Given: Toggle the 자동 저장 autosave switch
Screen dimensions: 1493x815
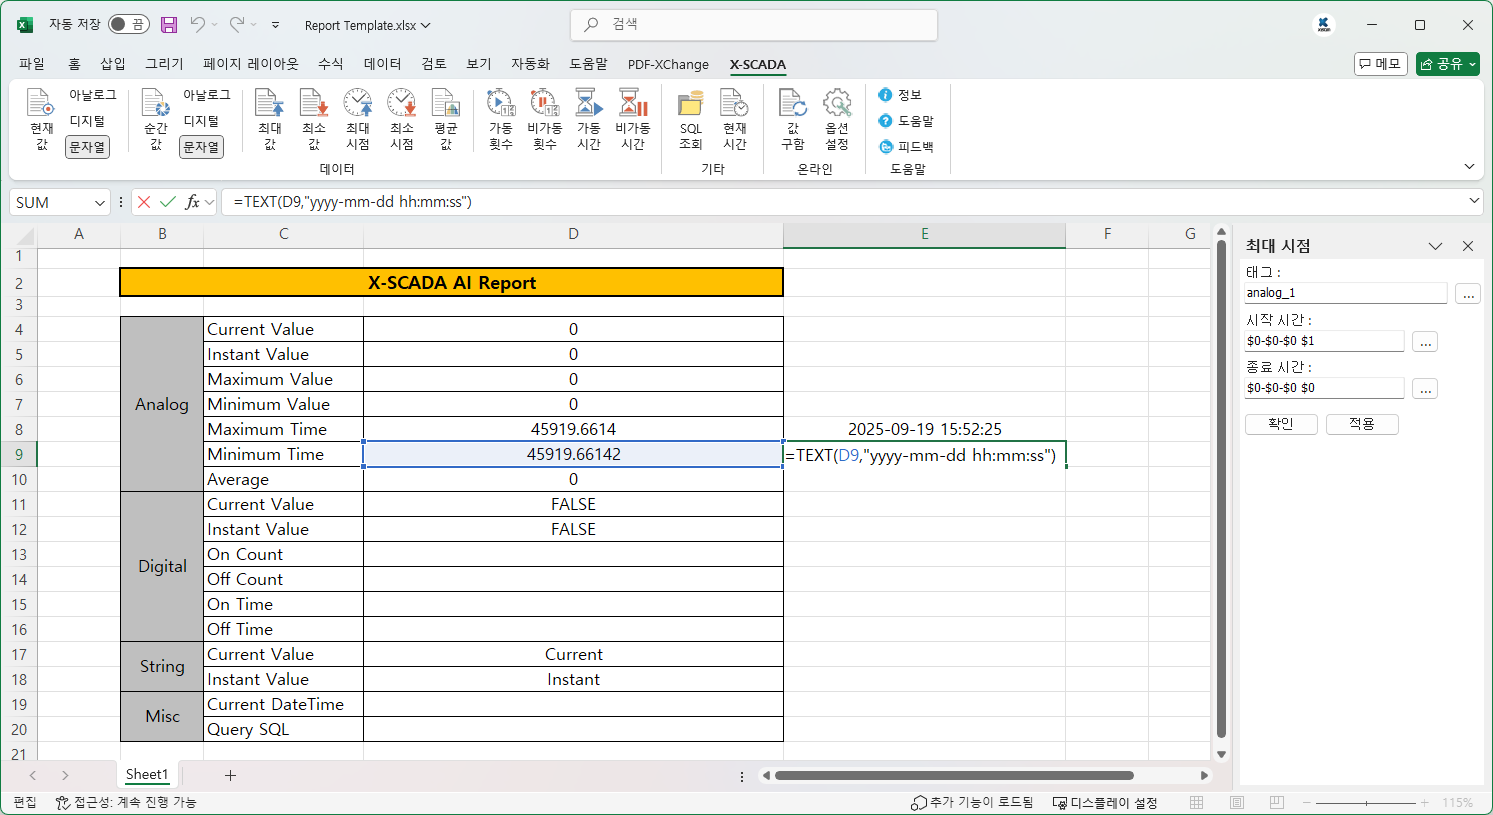Looking at the screenshot, I should (128, 25).
